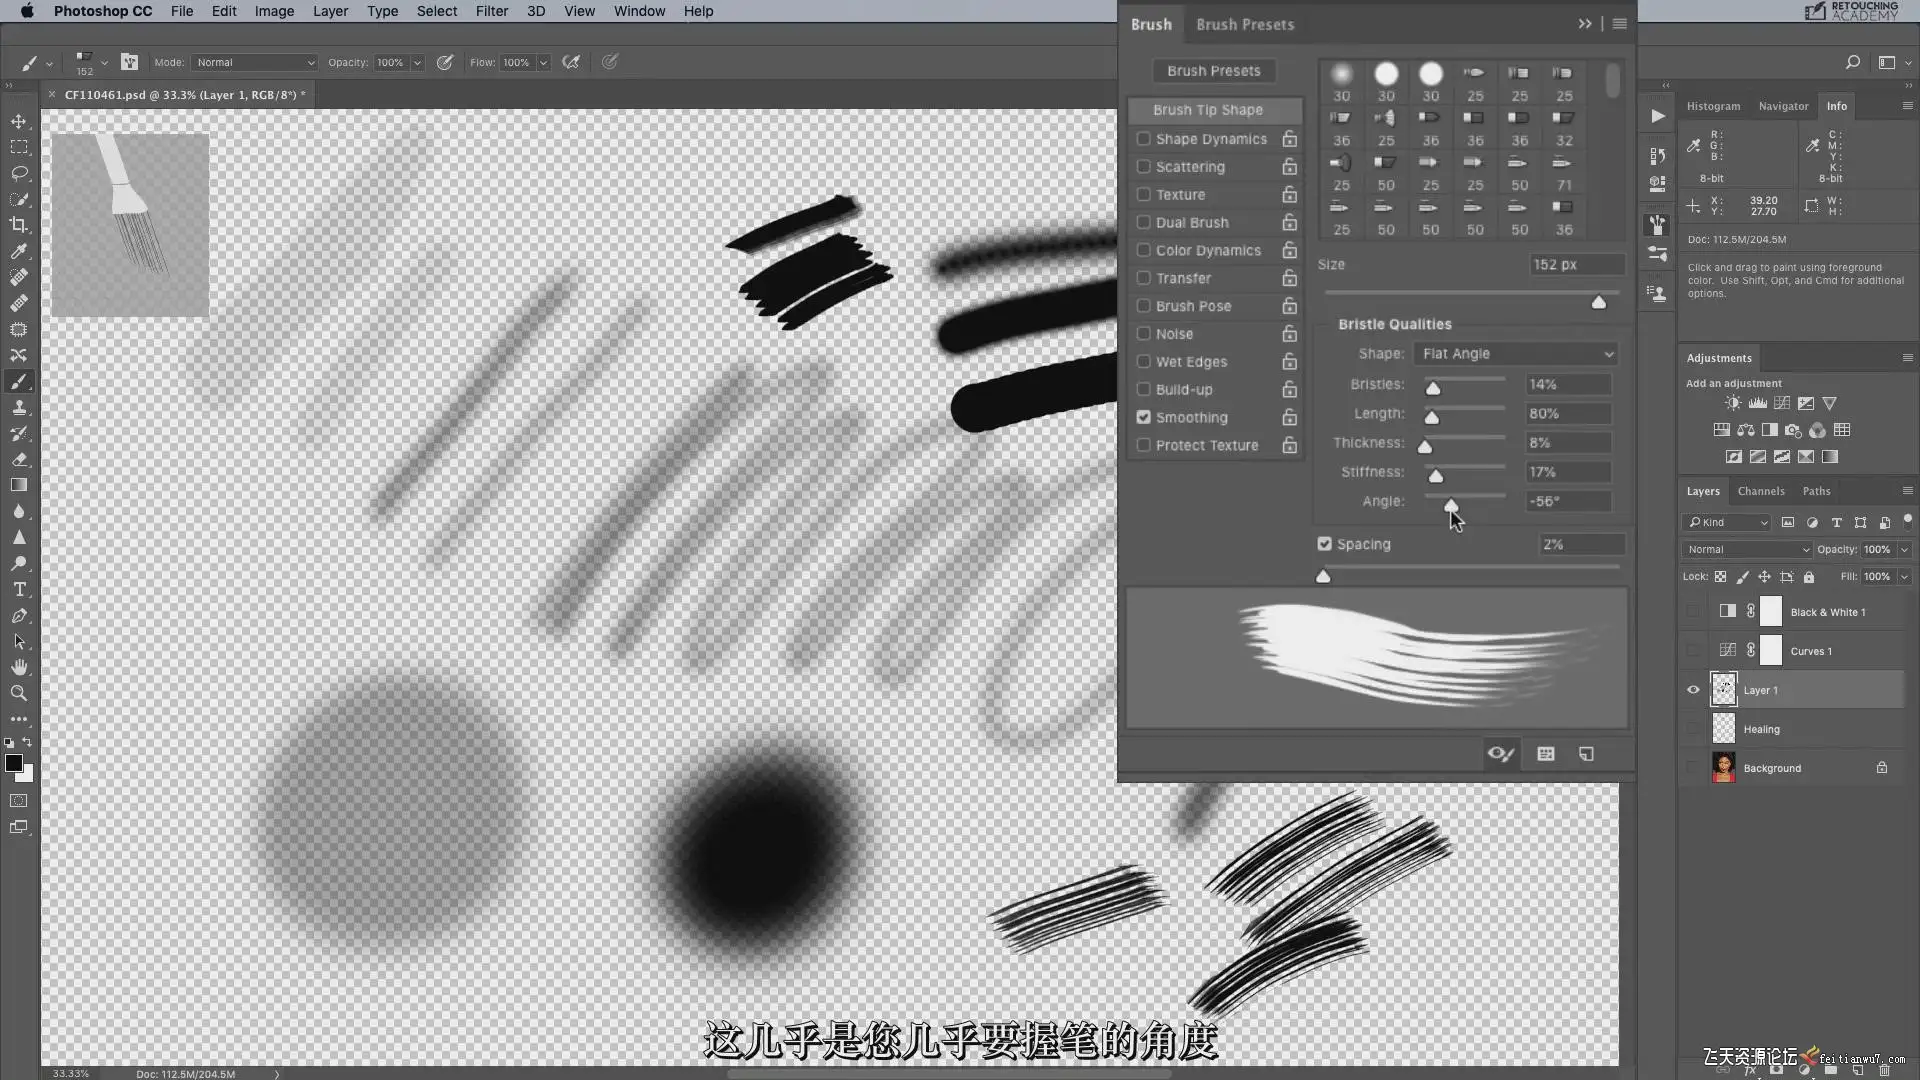Disable the Smoothing checkbox
The image size is (1920, 1080).
pyautogui.click(x=1143, y=417)
